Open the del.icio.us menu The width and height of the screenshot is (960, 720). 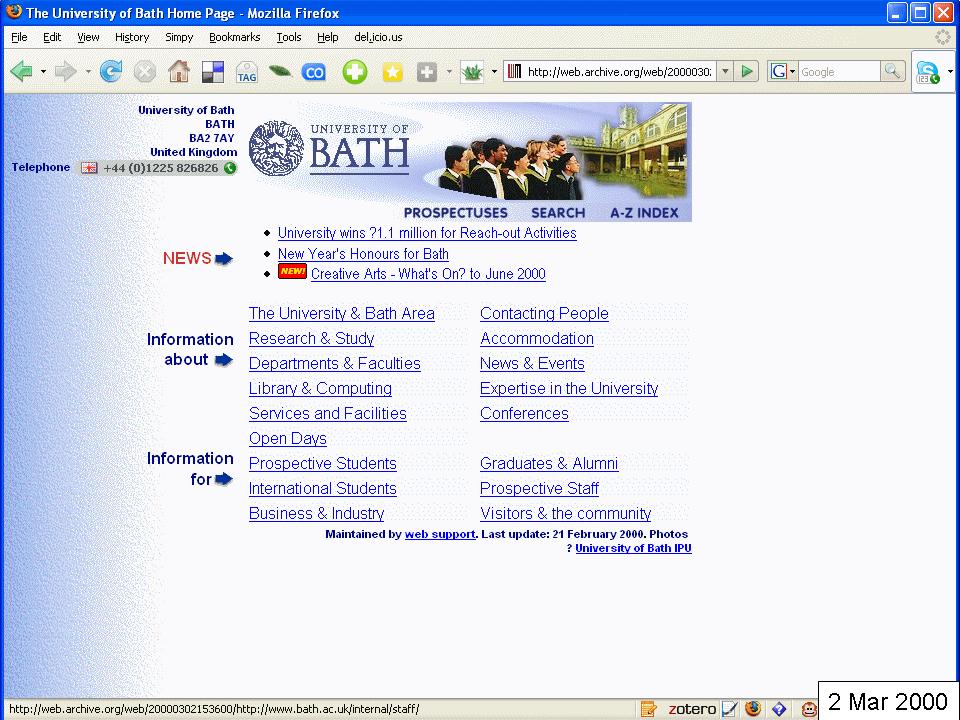378,37
